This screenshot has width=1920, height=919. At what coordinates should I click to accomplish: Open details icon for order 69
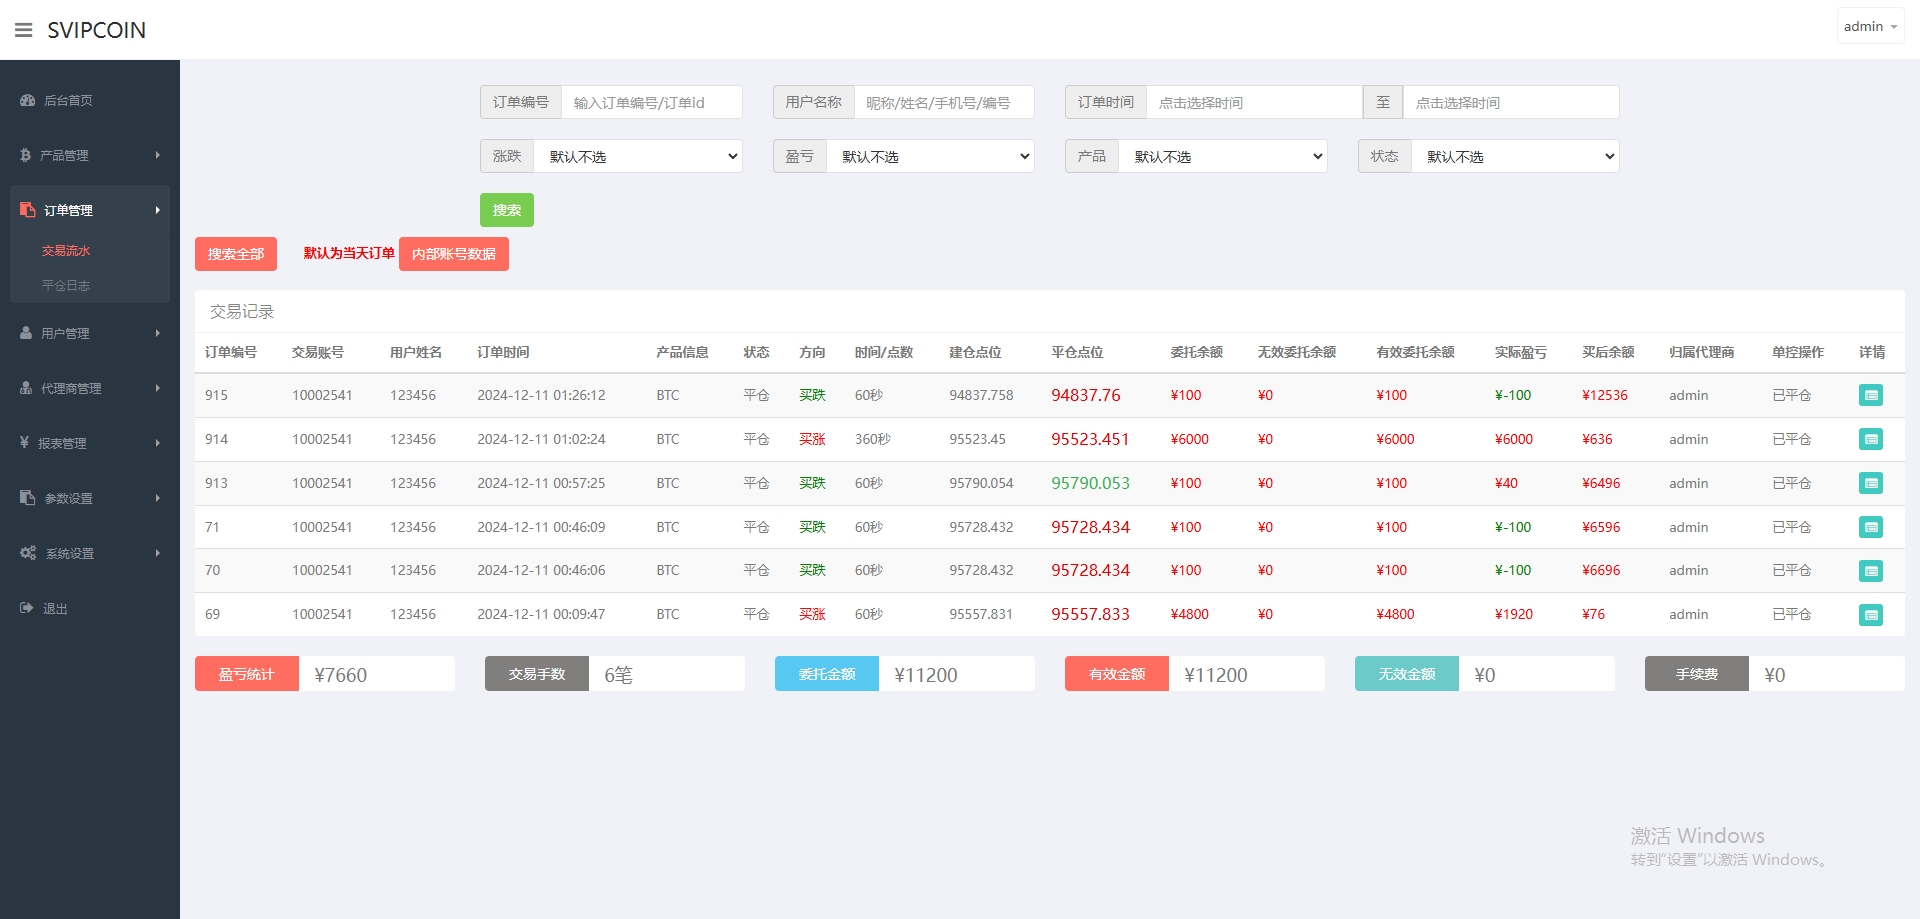click(x=1870, y=615)
